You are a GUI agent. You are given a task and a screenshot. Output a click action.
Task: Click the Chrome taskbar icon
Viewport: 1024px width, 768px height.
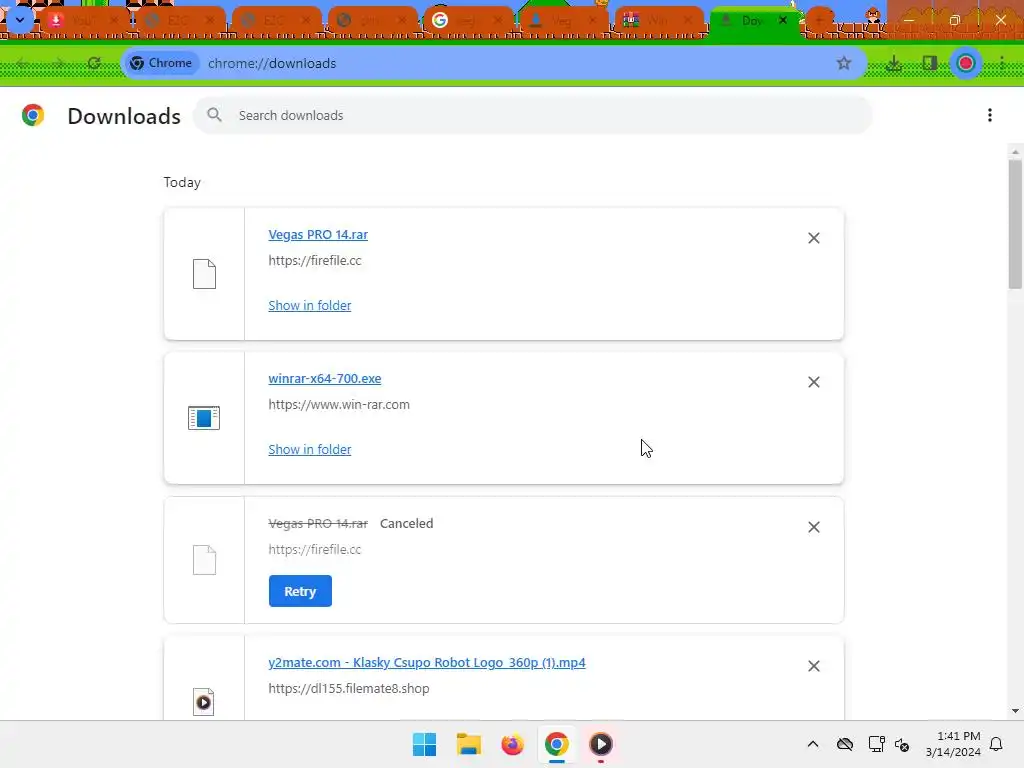click(556, 744)
